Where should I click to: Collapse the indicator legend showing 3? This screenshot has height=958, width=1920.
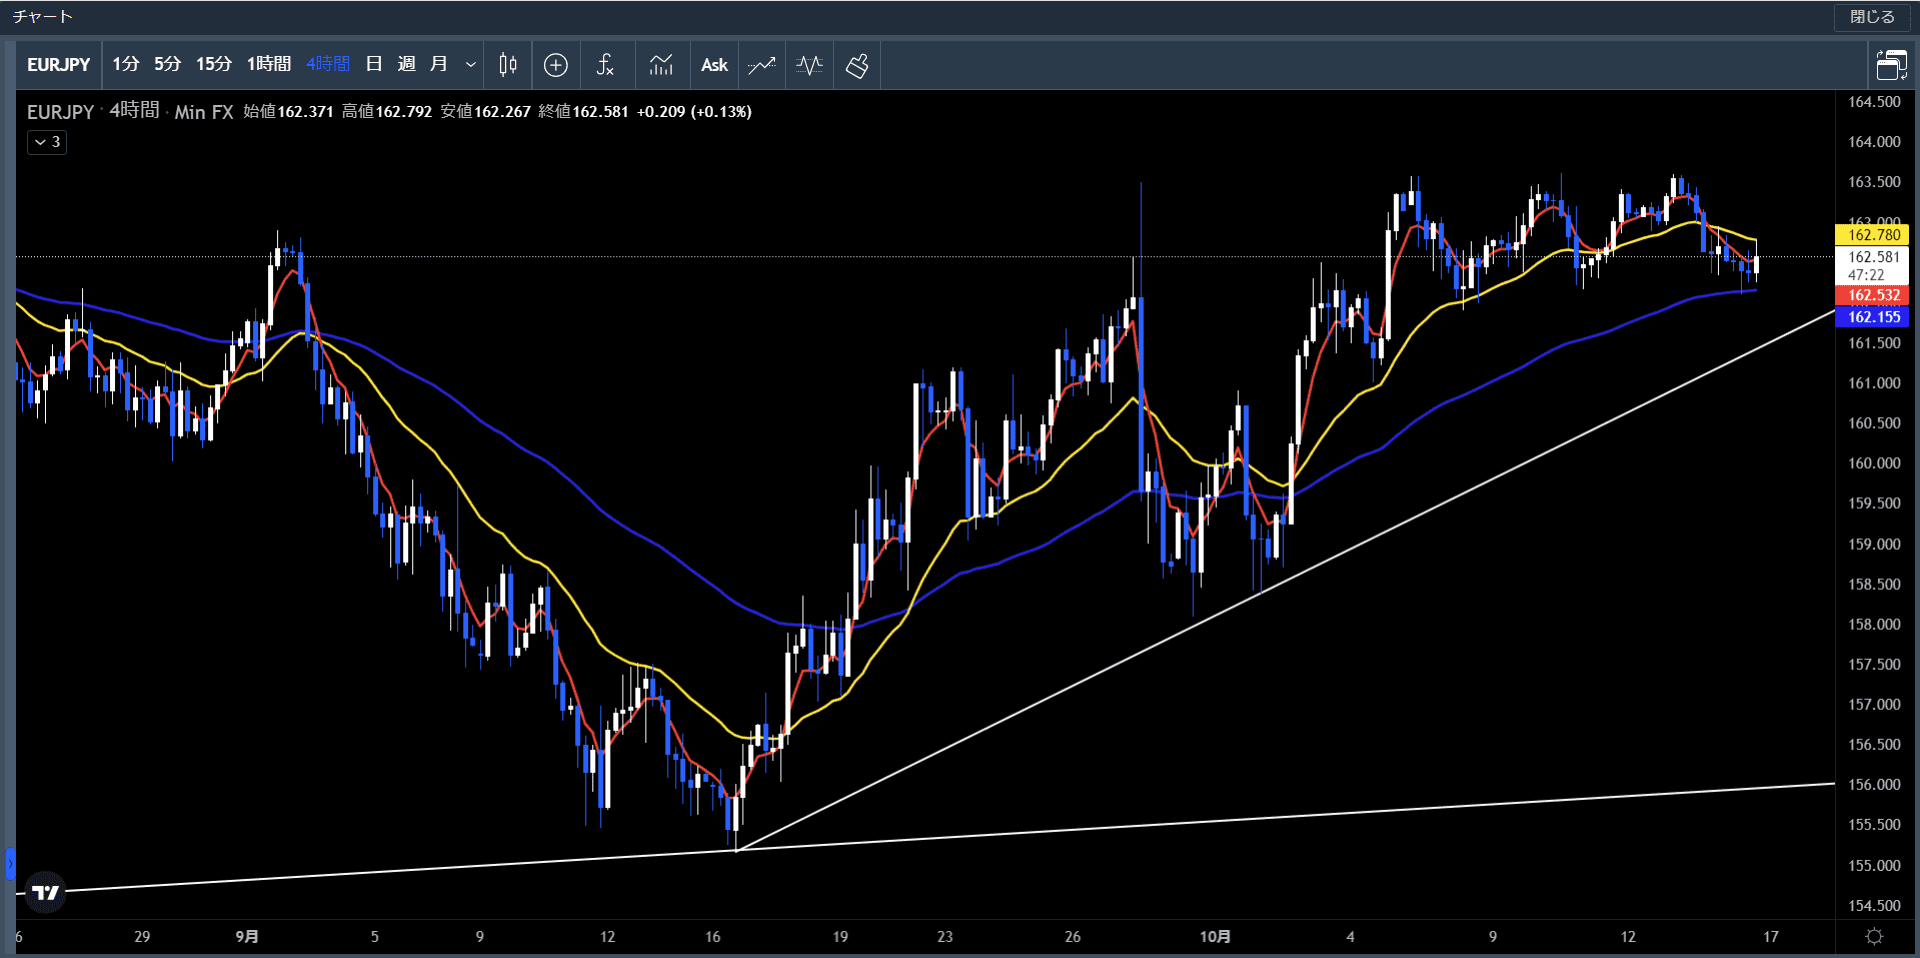point(47,142)
